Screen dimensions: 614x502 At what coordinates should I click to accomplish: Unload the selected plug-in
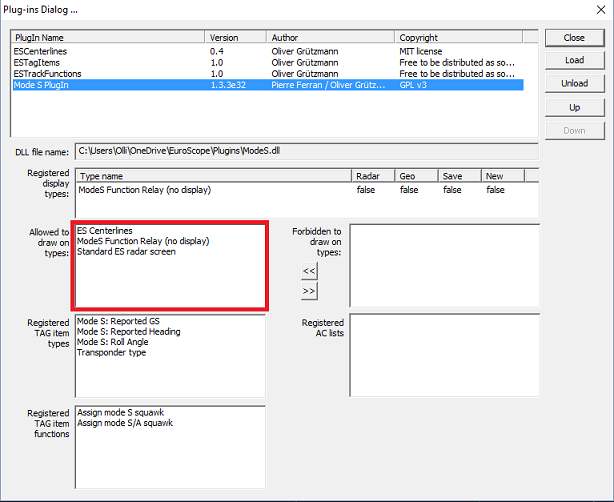pyautogui.click(x=574, y=83)
